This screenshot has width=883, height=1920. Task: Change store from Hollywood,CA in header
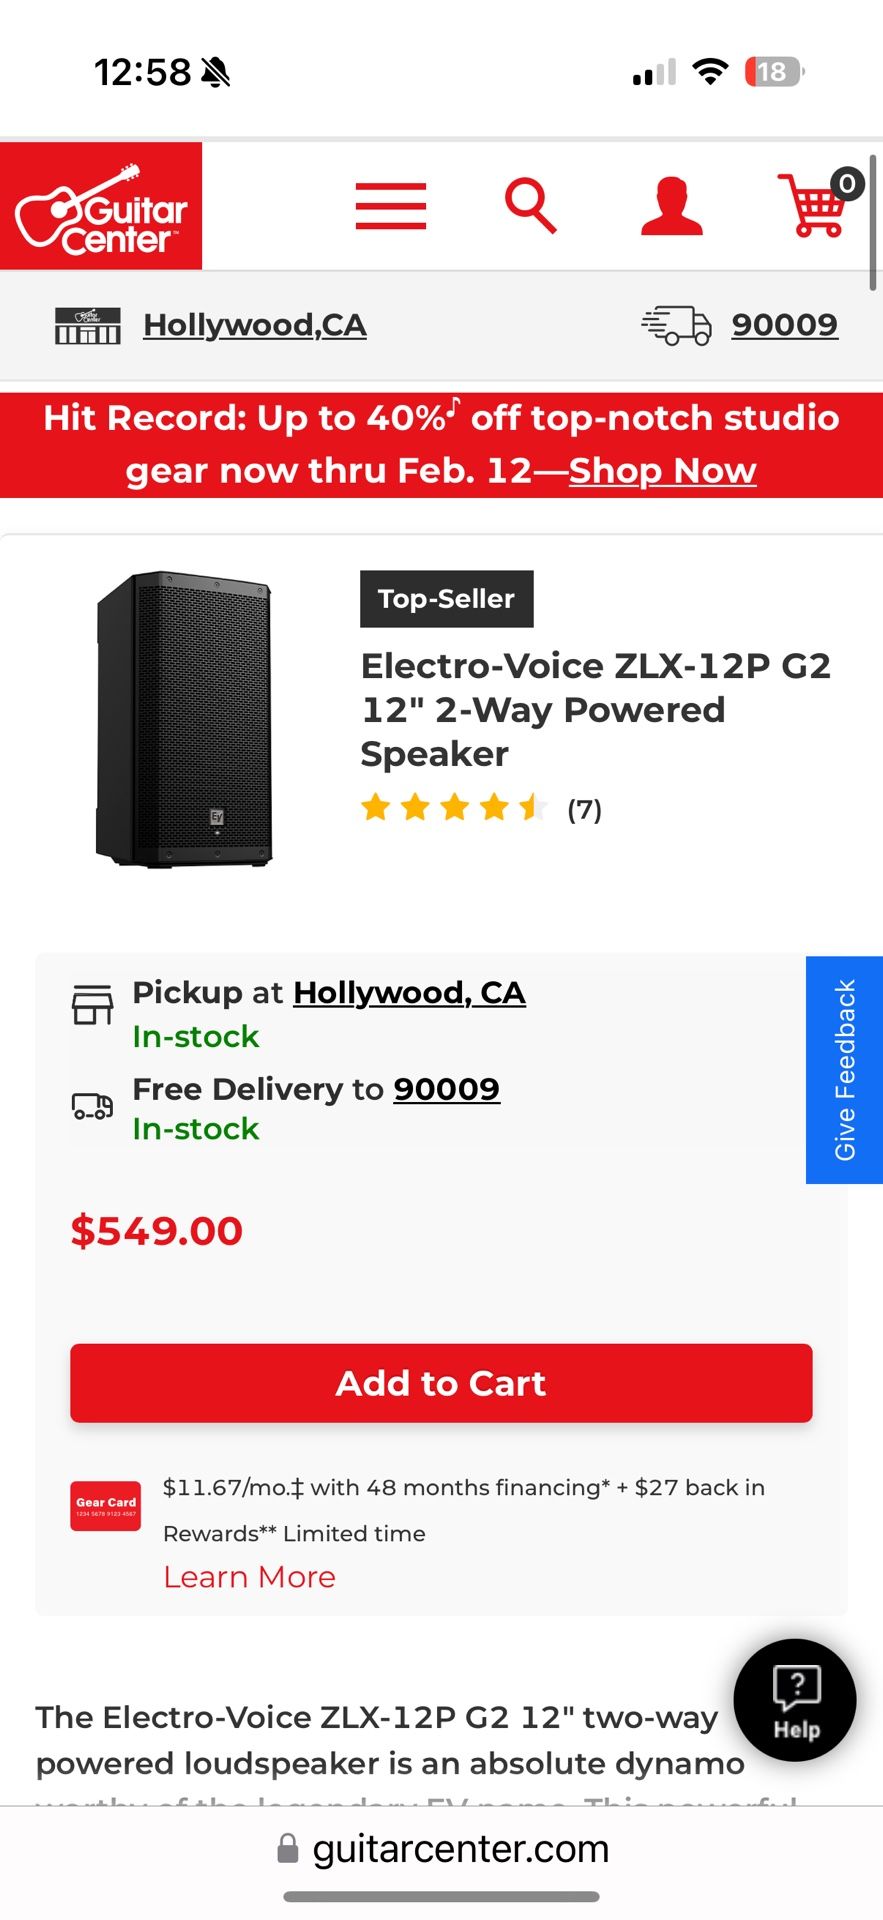pyautogui.click(x=255, y=325)
